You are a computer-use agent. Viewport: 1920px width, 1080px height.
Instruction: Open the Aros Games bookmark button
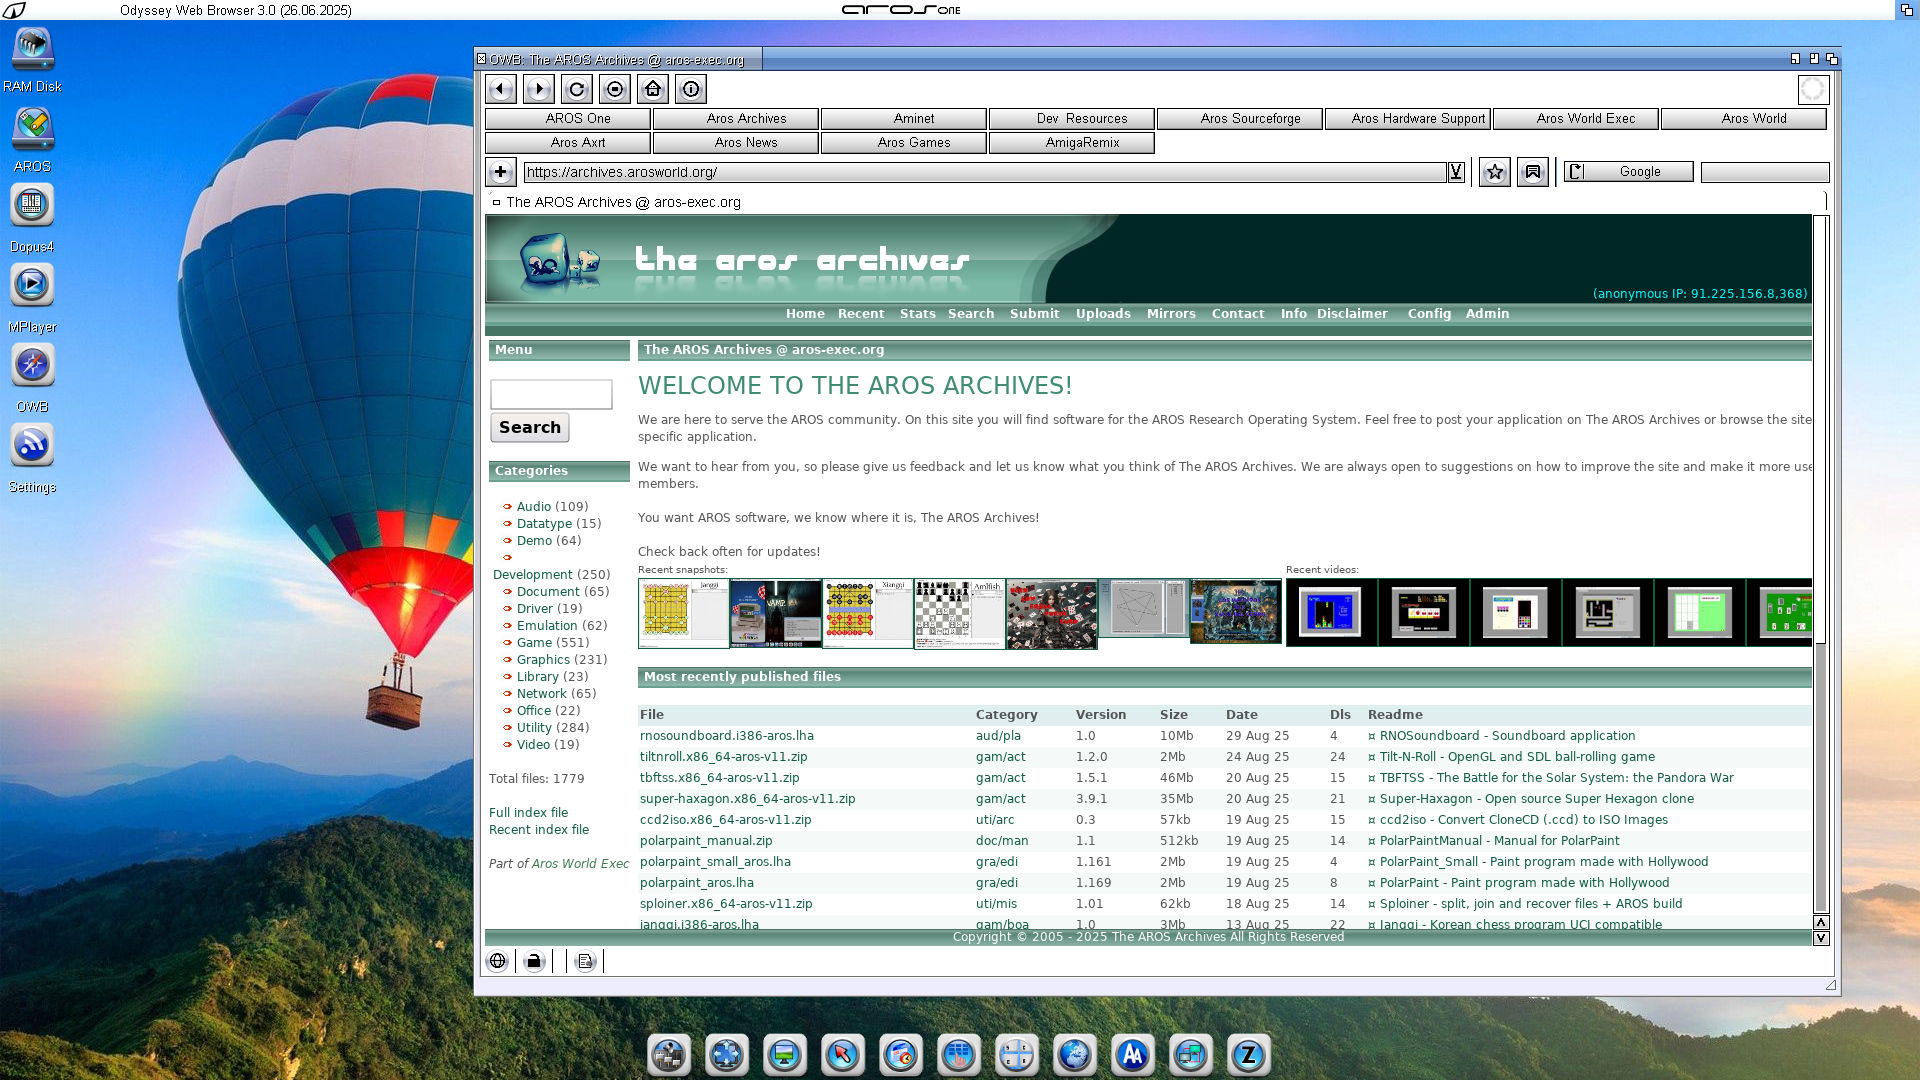point(904,142)
